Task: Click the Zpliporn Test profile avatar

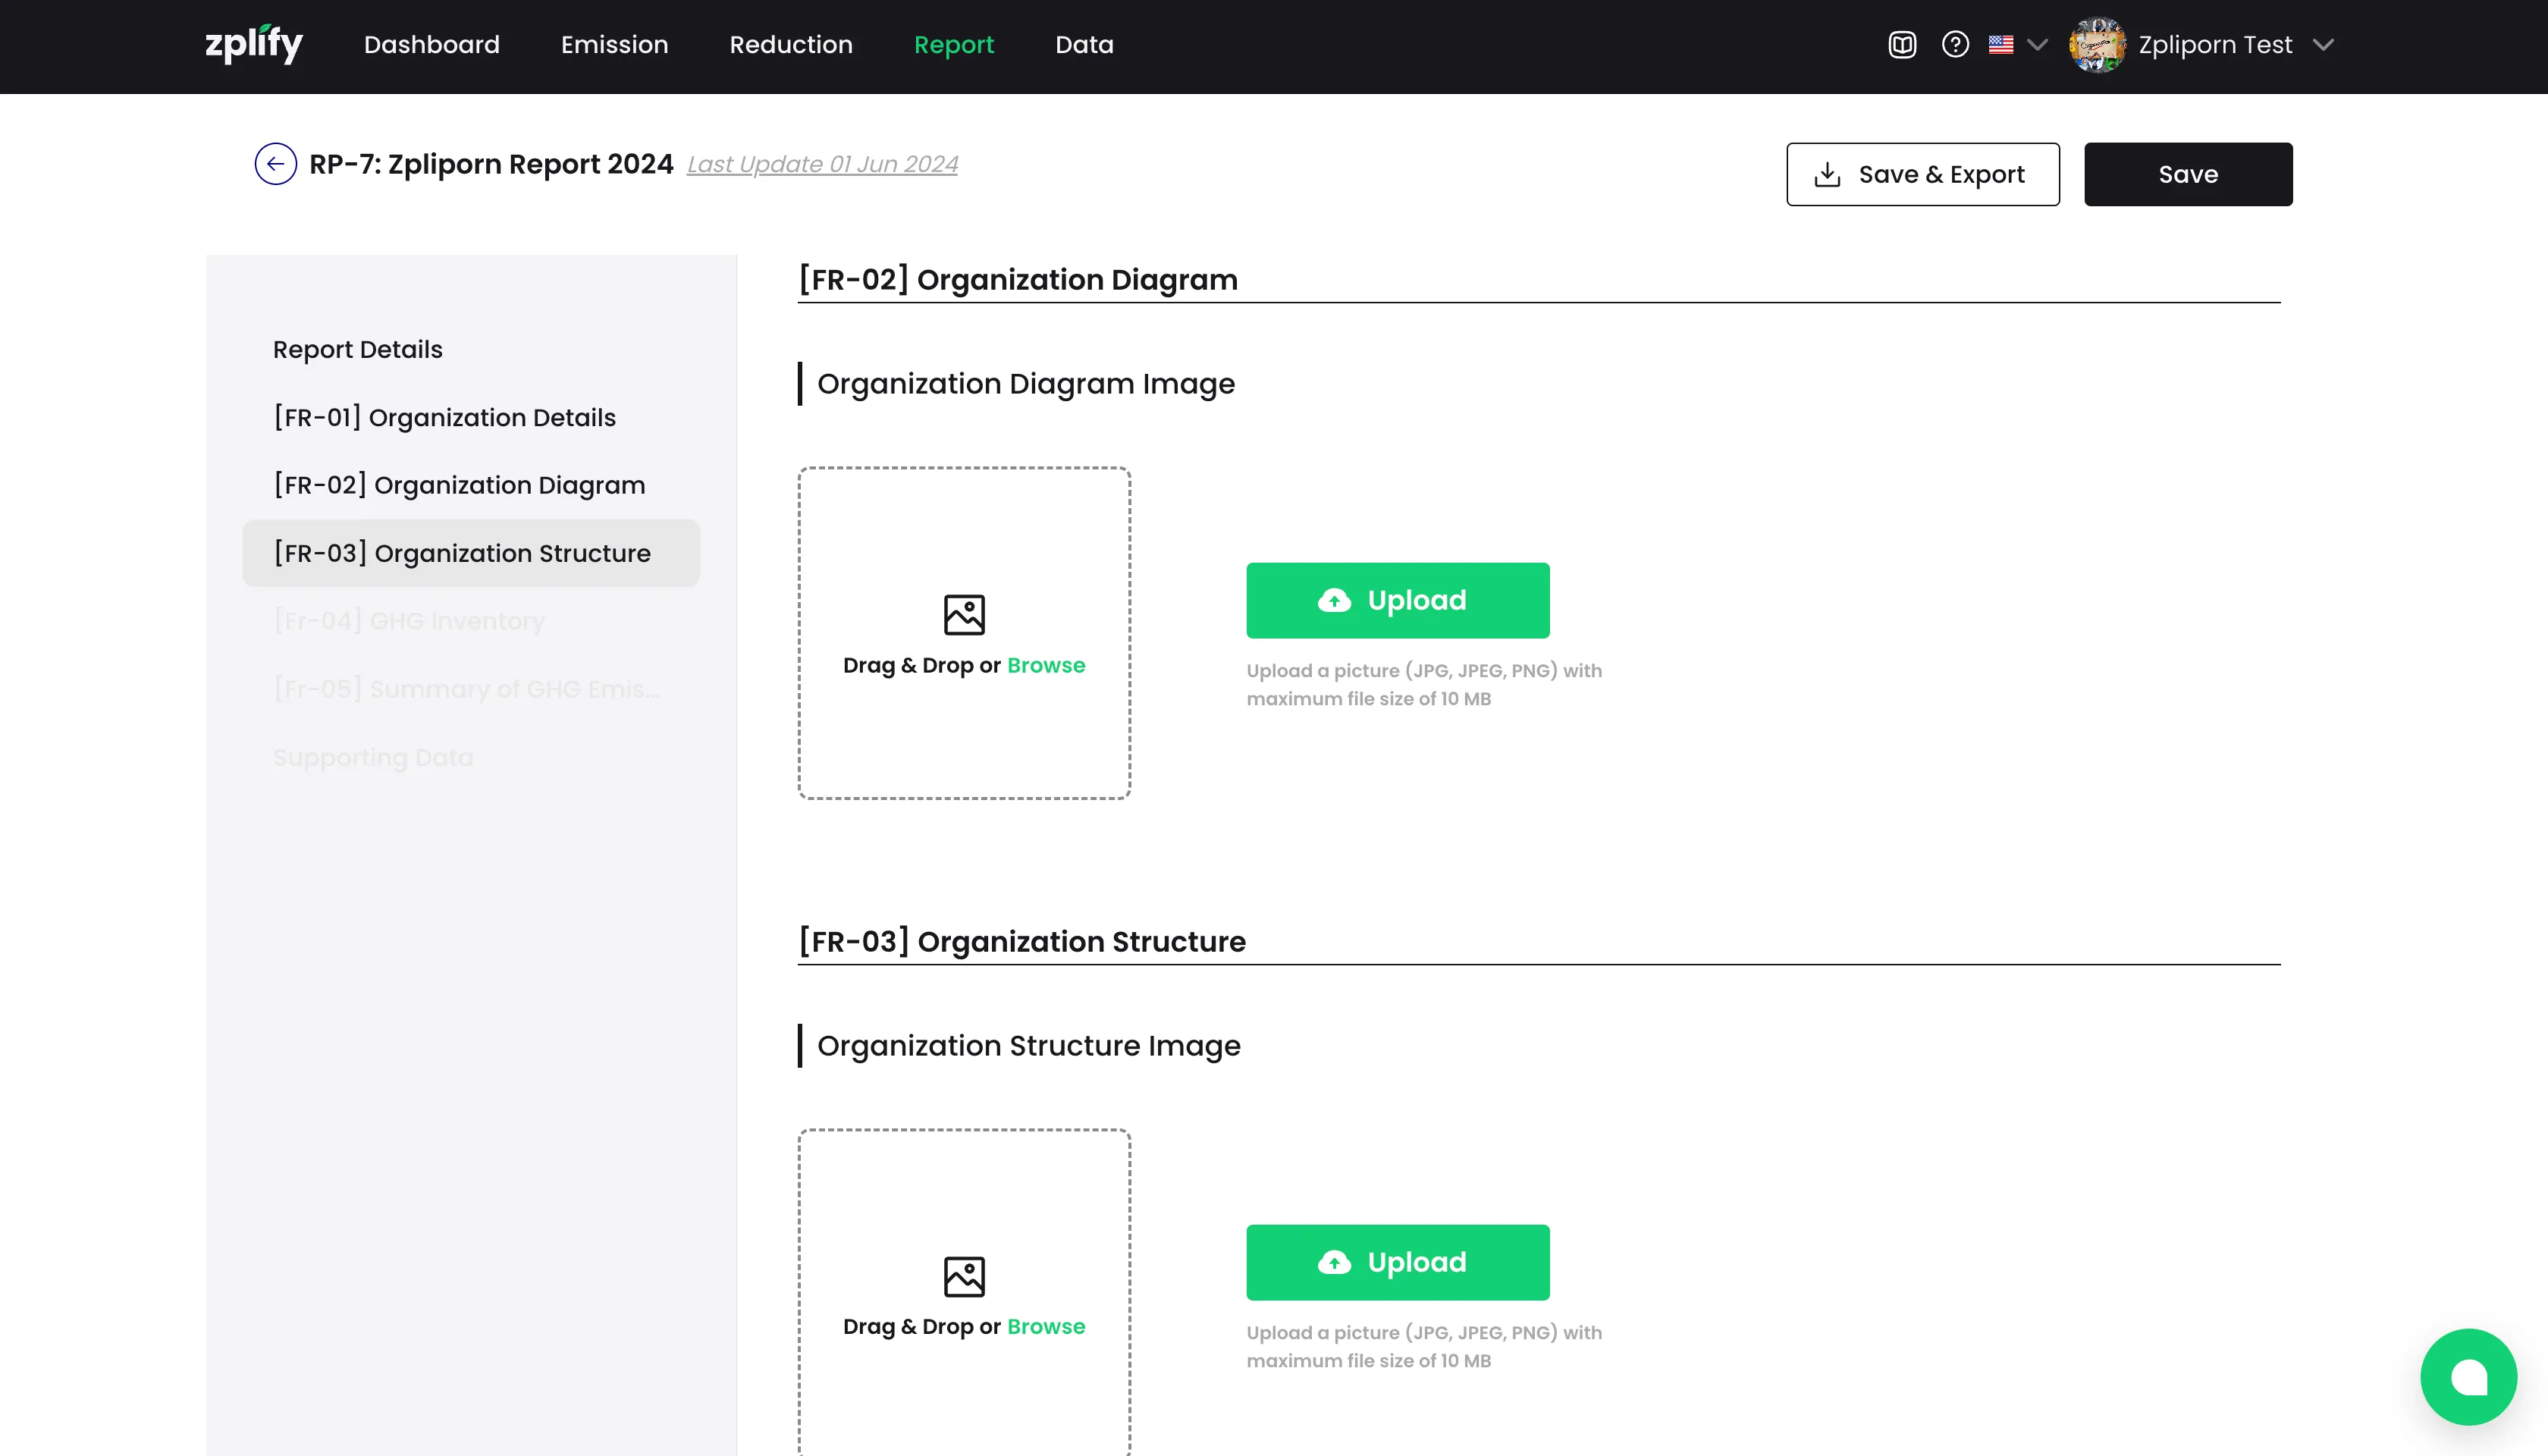Action: coord(2097,45)
